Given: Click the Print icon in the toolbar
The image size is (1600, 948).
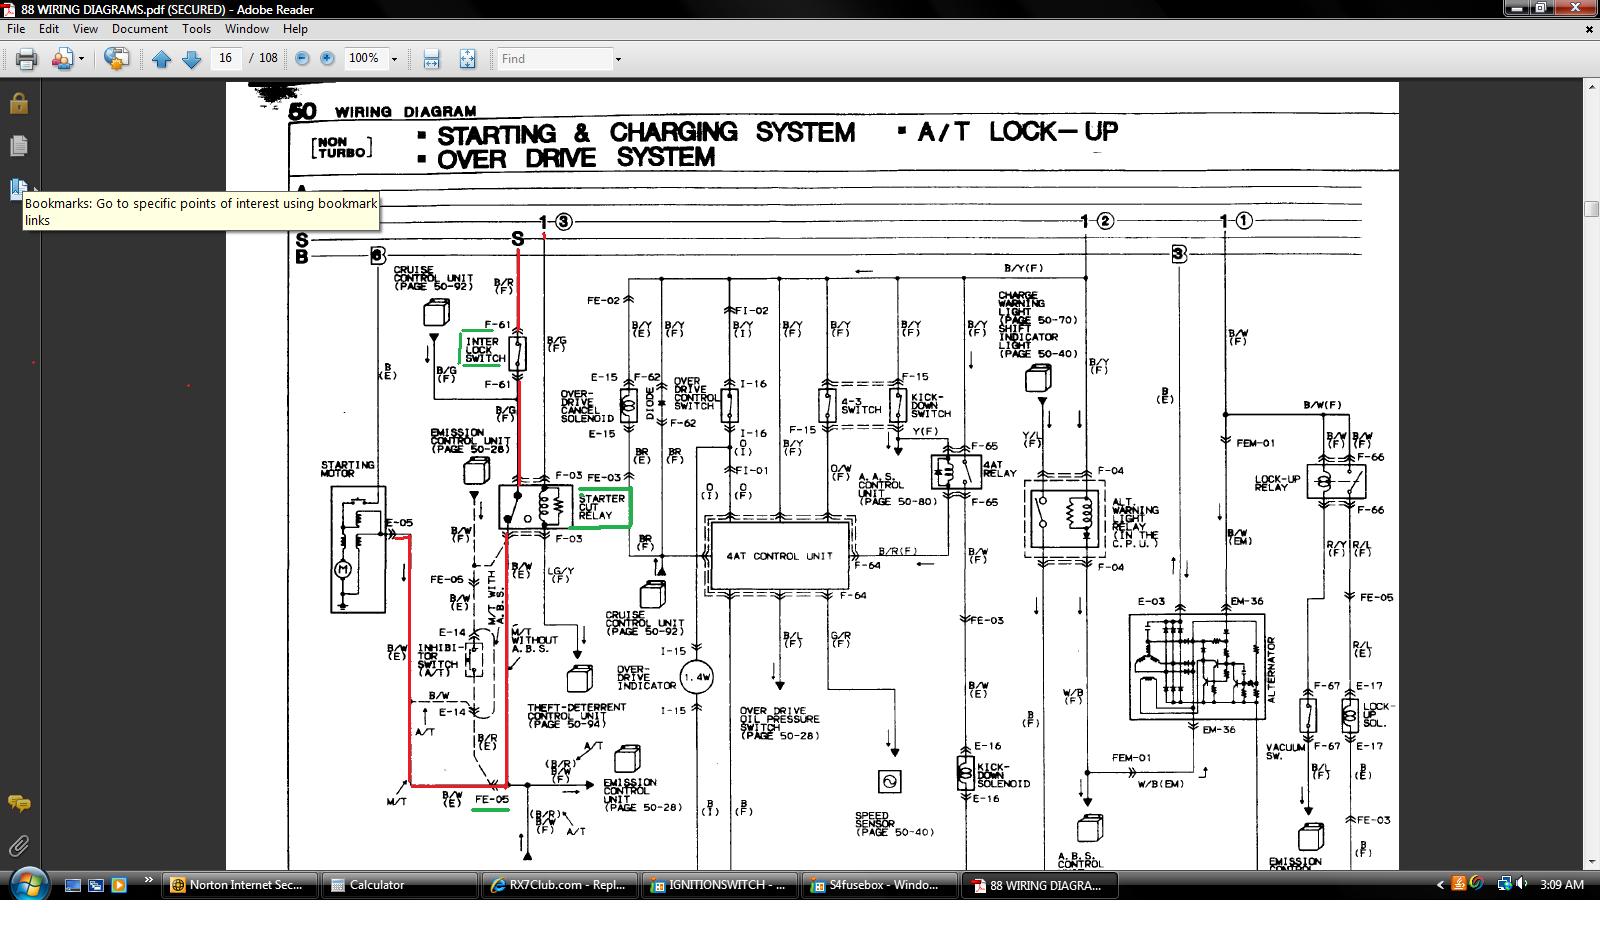Looking at the screenshot, I should point(27,59).
